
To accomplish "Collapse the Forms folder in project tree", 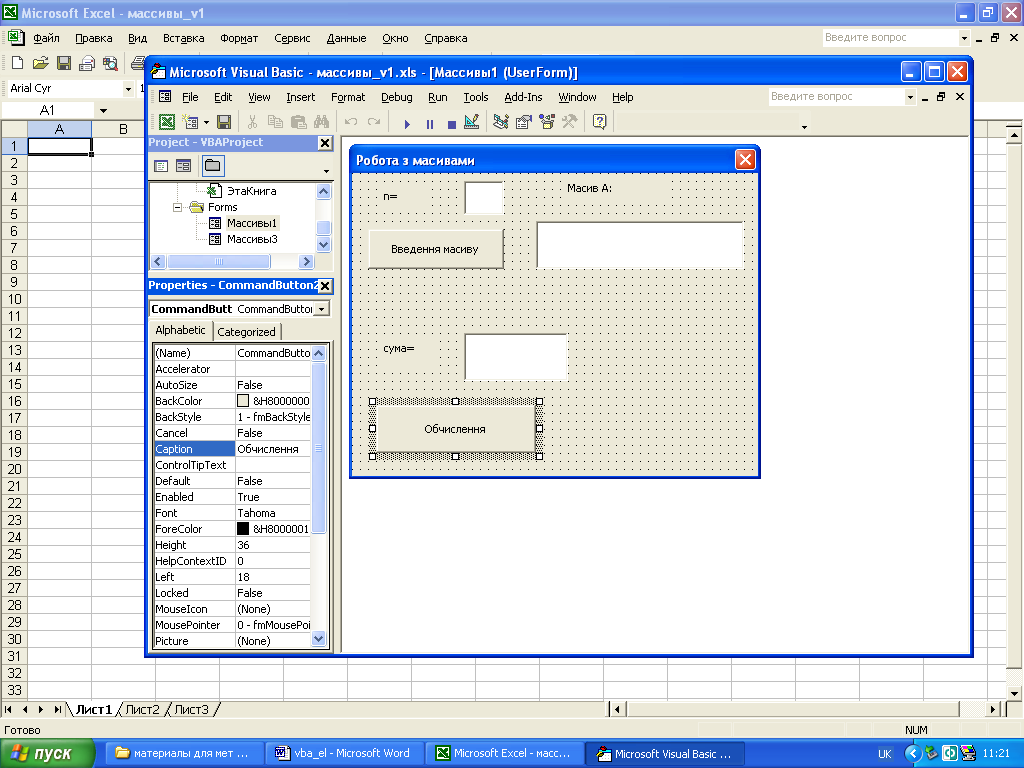I will (177, 208).
